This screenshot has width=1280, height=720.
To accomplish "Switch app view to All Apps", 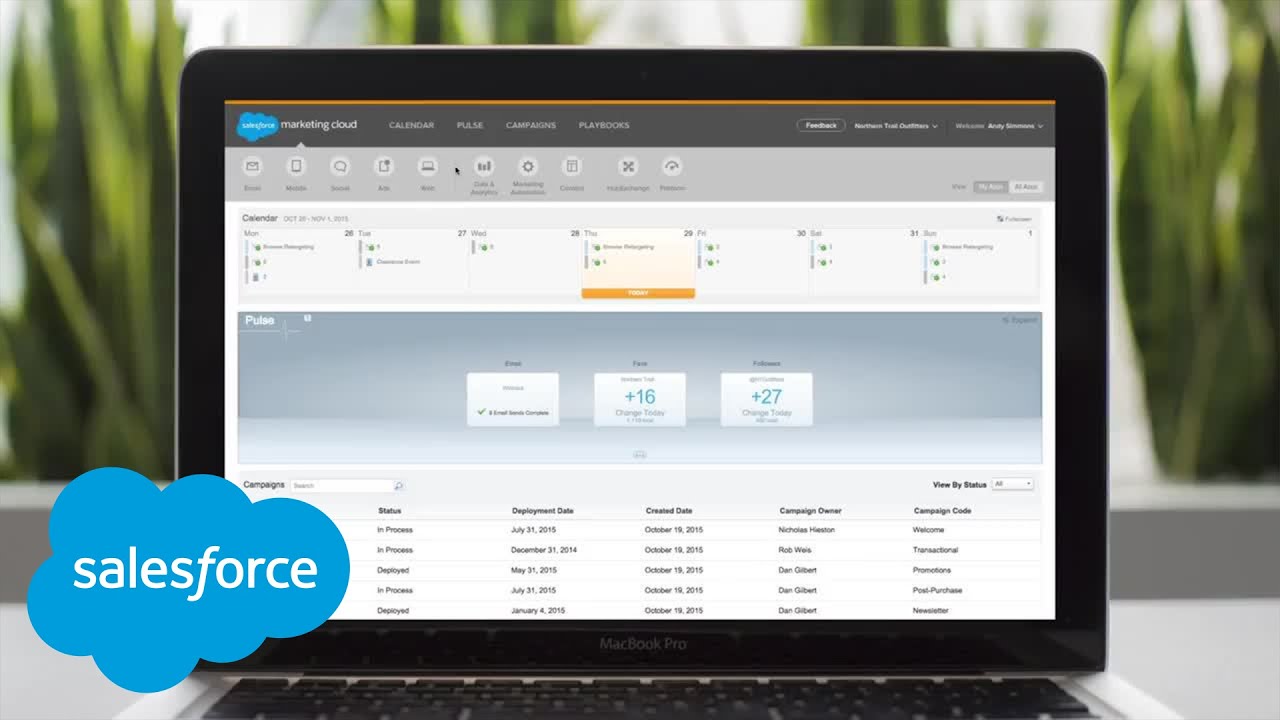I will tap(1026, 187).
